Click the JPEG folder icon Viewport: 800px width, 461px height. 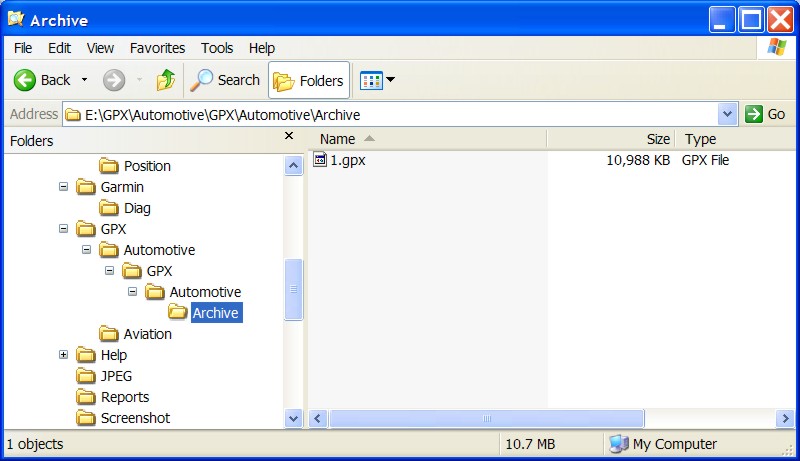86,375
